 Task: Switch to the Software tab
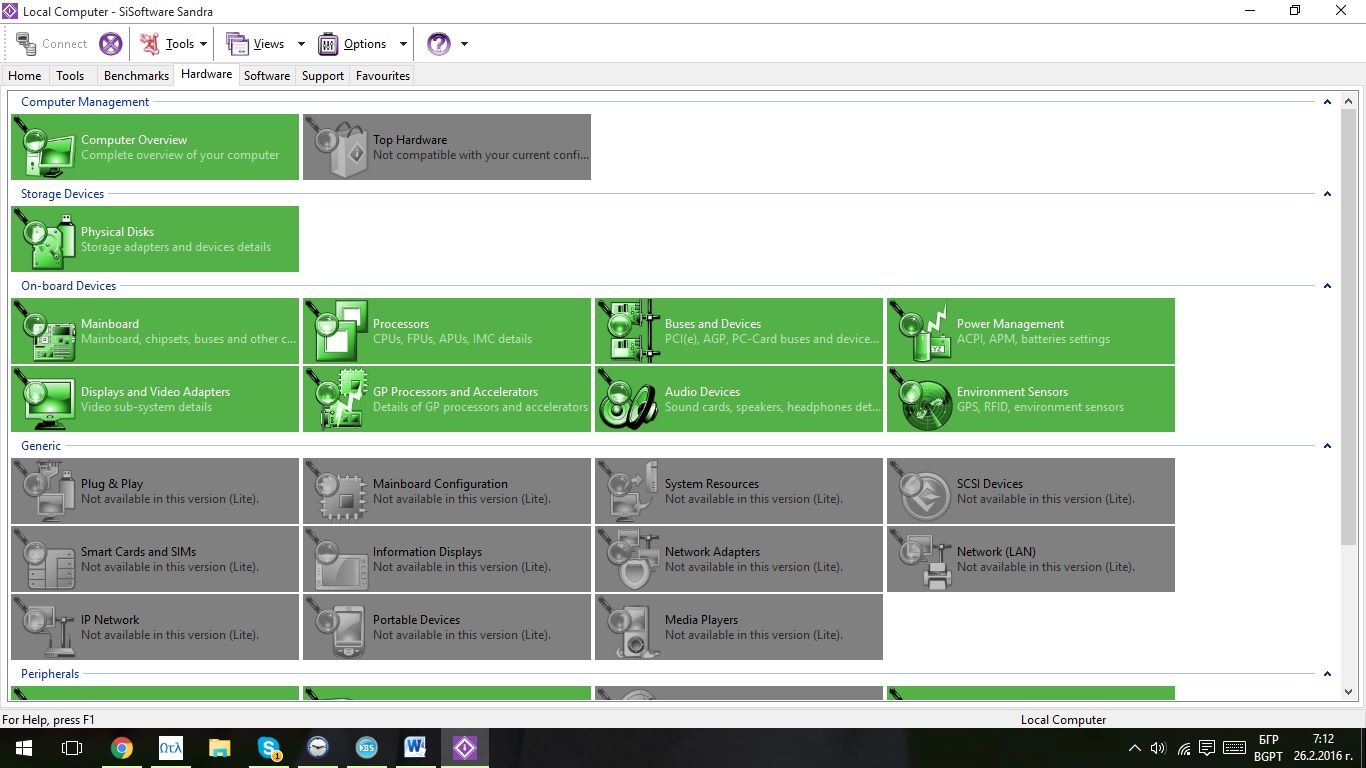[x=267, y=76]
